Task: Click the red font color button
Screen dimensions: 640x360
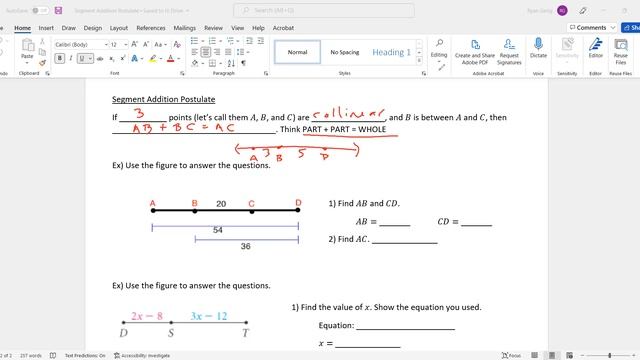Action: [171, 59]
